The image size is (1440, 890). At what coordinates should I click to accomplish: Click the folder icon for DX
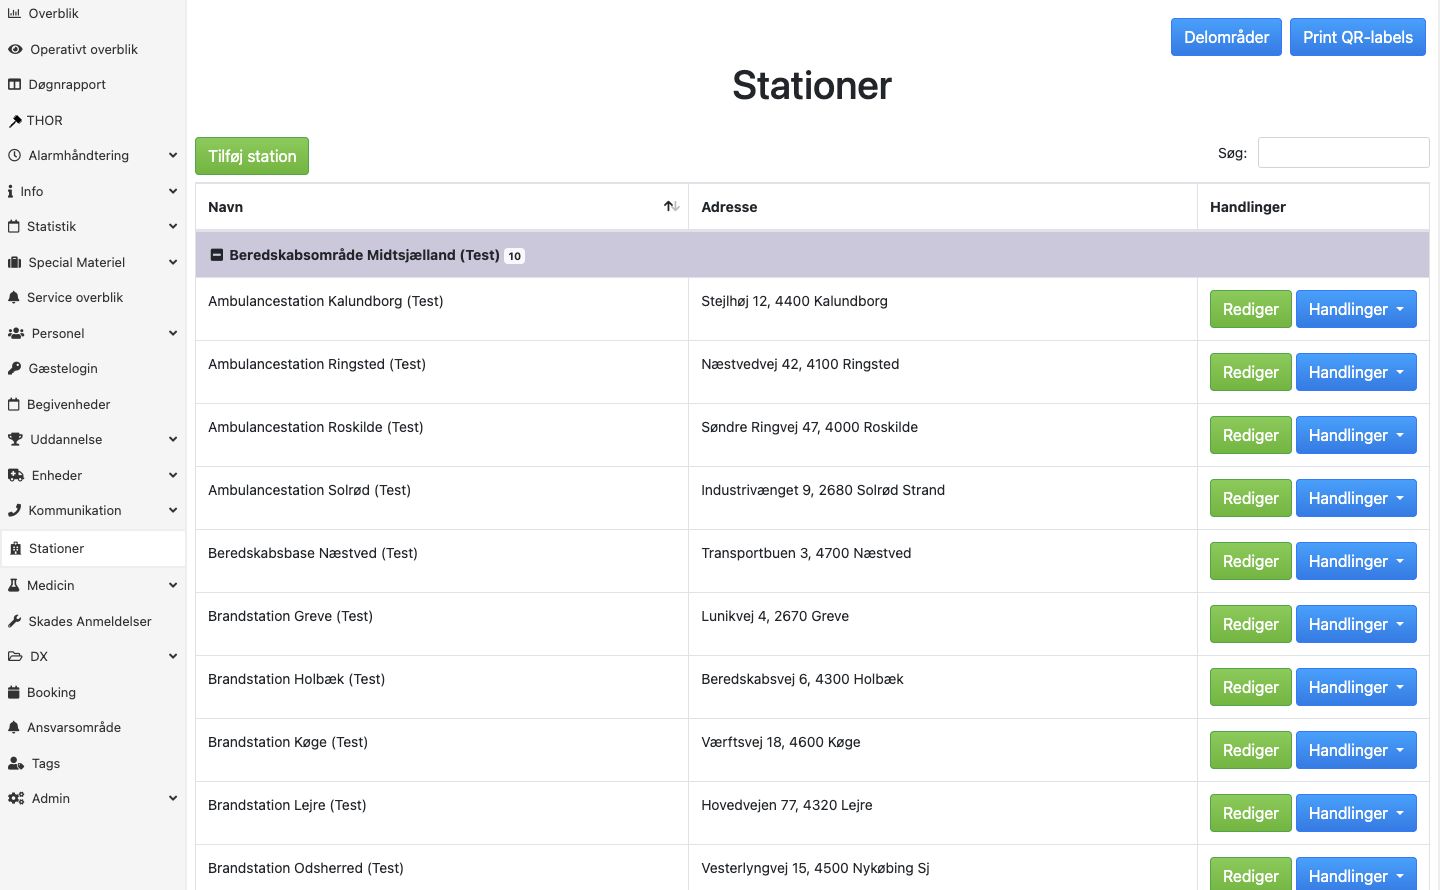click(15, 657)
